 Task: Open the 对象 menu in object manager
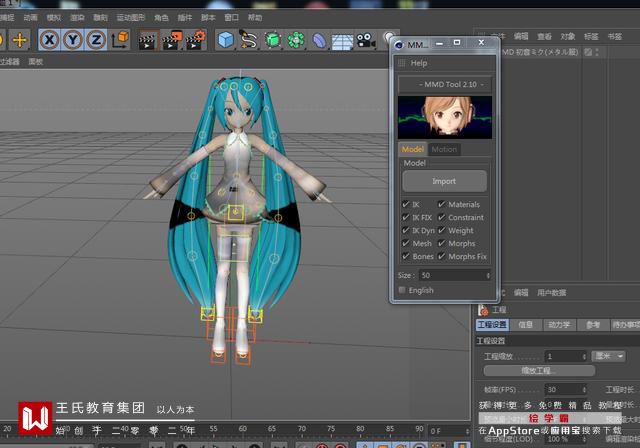click(568, 36)
